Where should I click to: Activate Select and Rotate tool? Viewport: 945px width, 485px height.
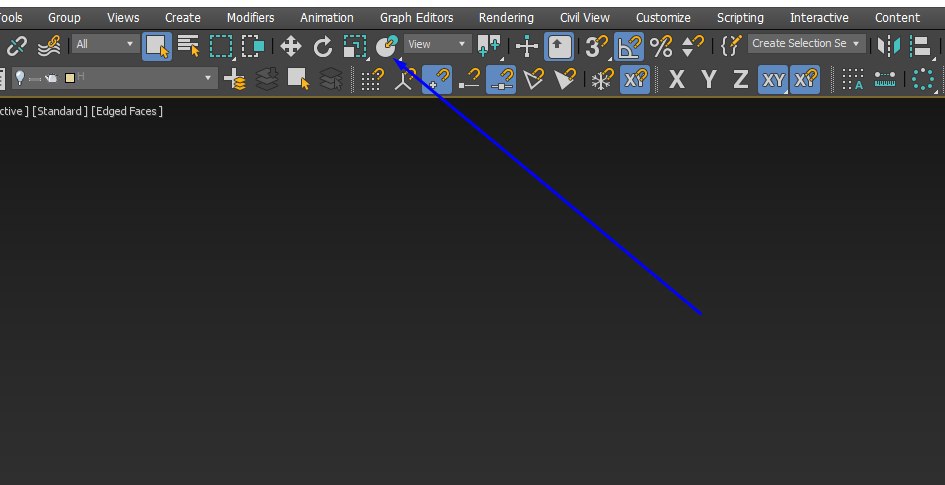click(x=323, y=46)
